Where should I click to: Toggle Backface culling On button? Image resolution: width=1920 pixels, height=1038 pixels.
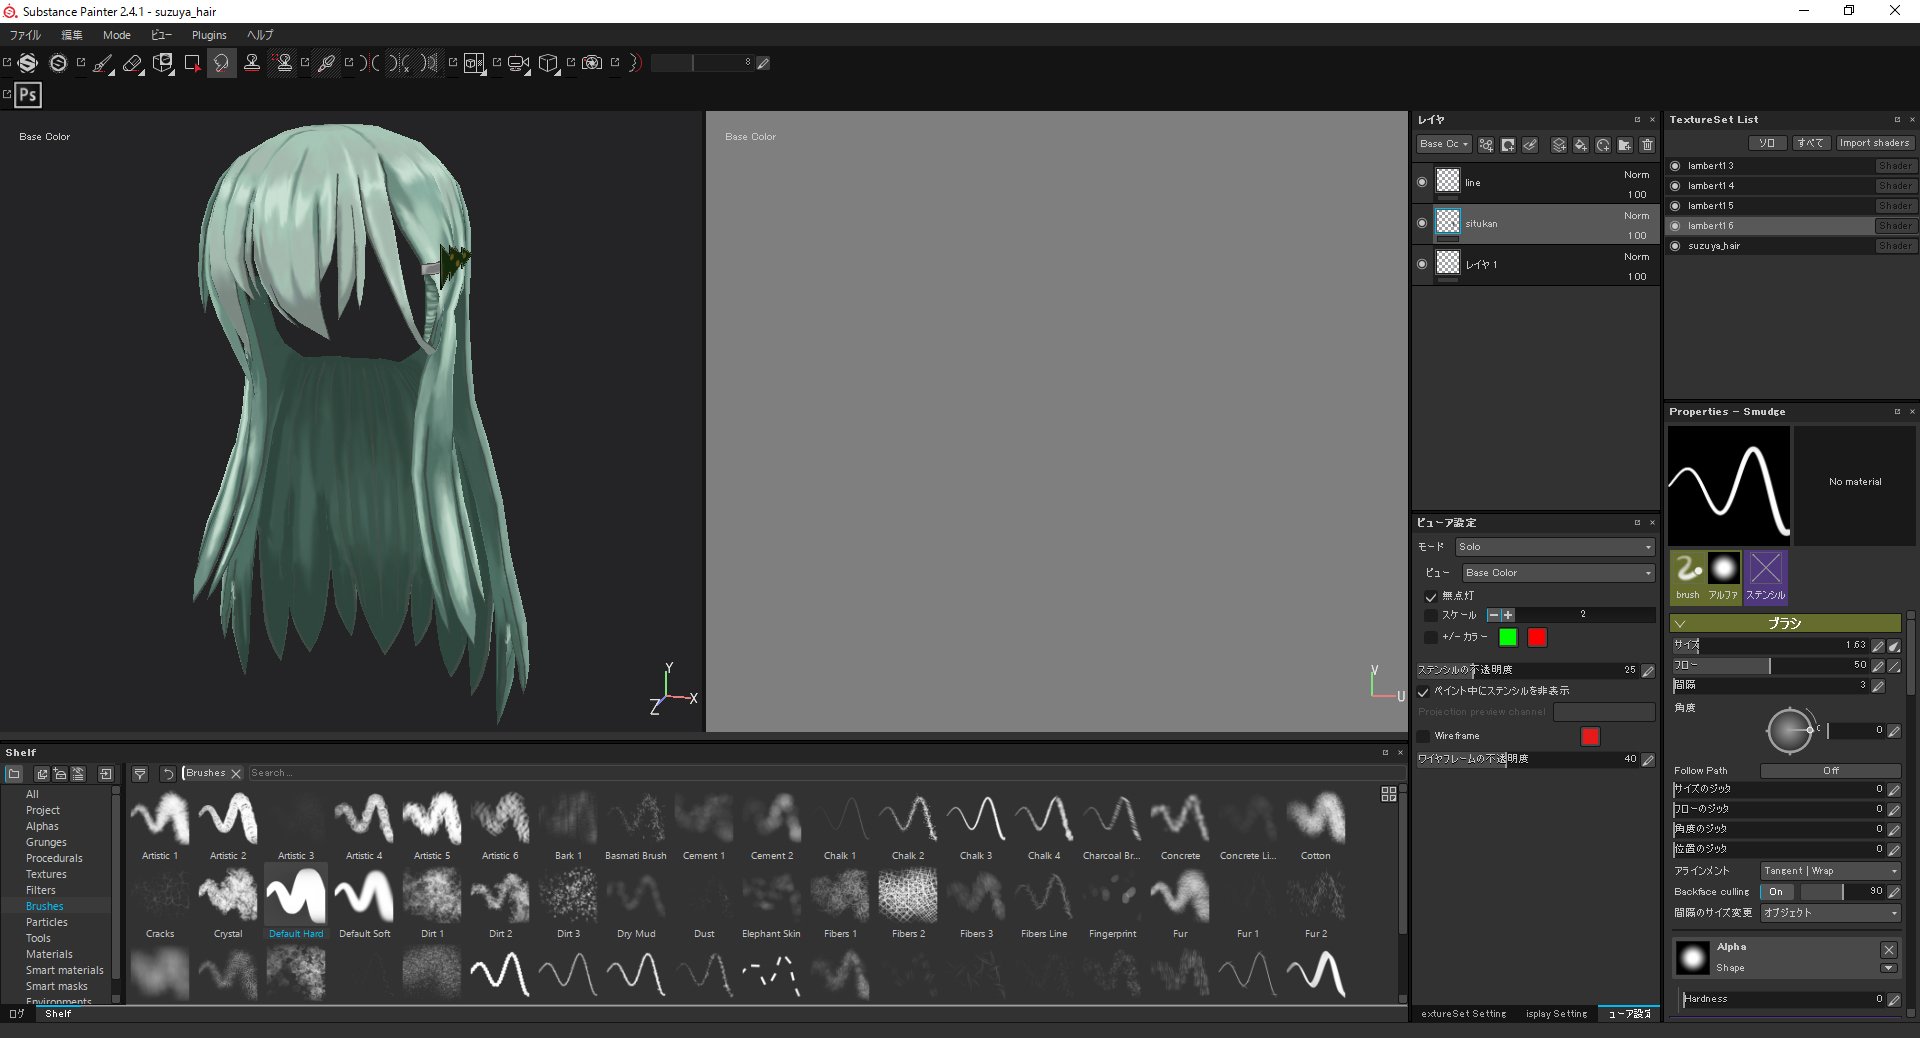(1776, 892)
